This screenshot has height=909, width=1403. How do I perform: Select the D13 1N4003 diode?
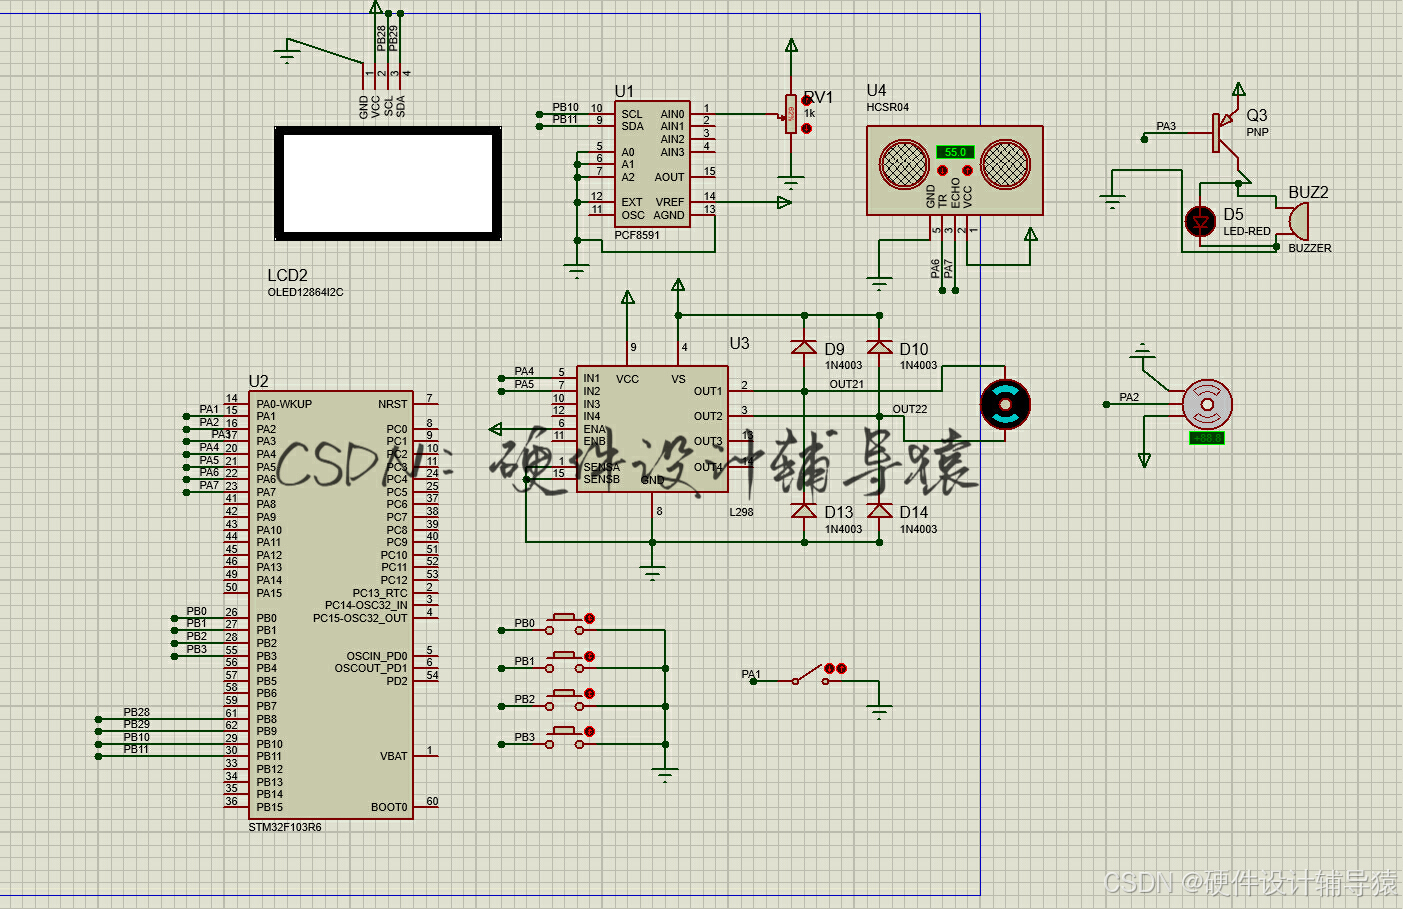pyautogui.click(x=804, y=510)
